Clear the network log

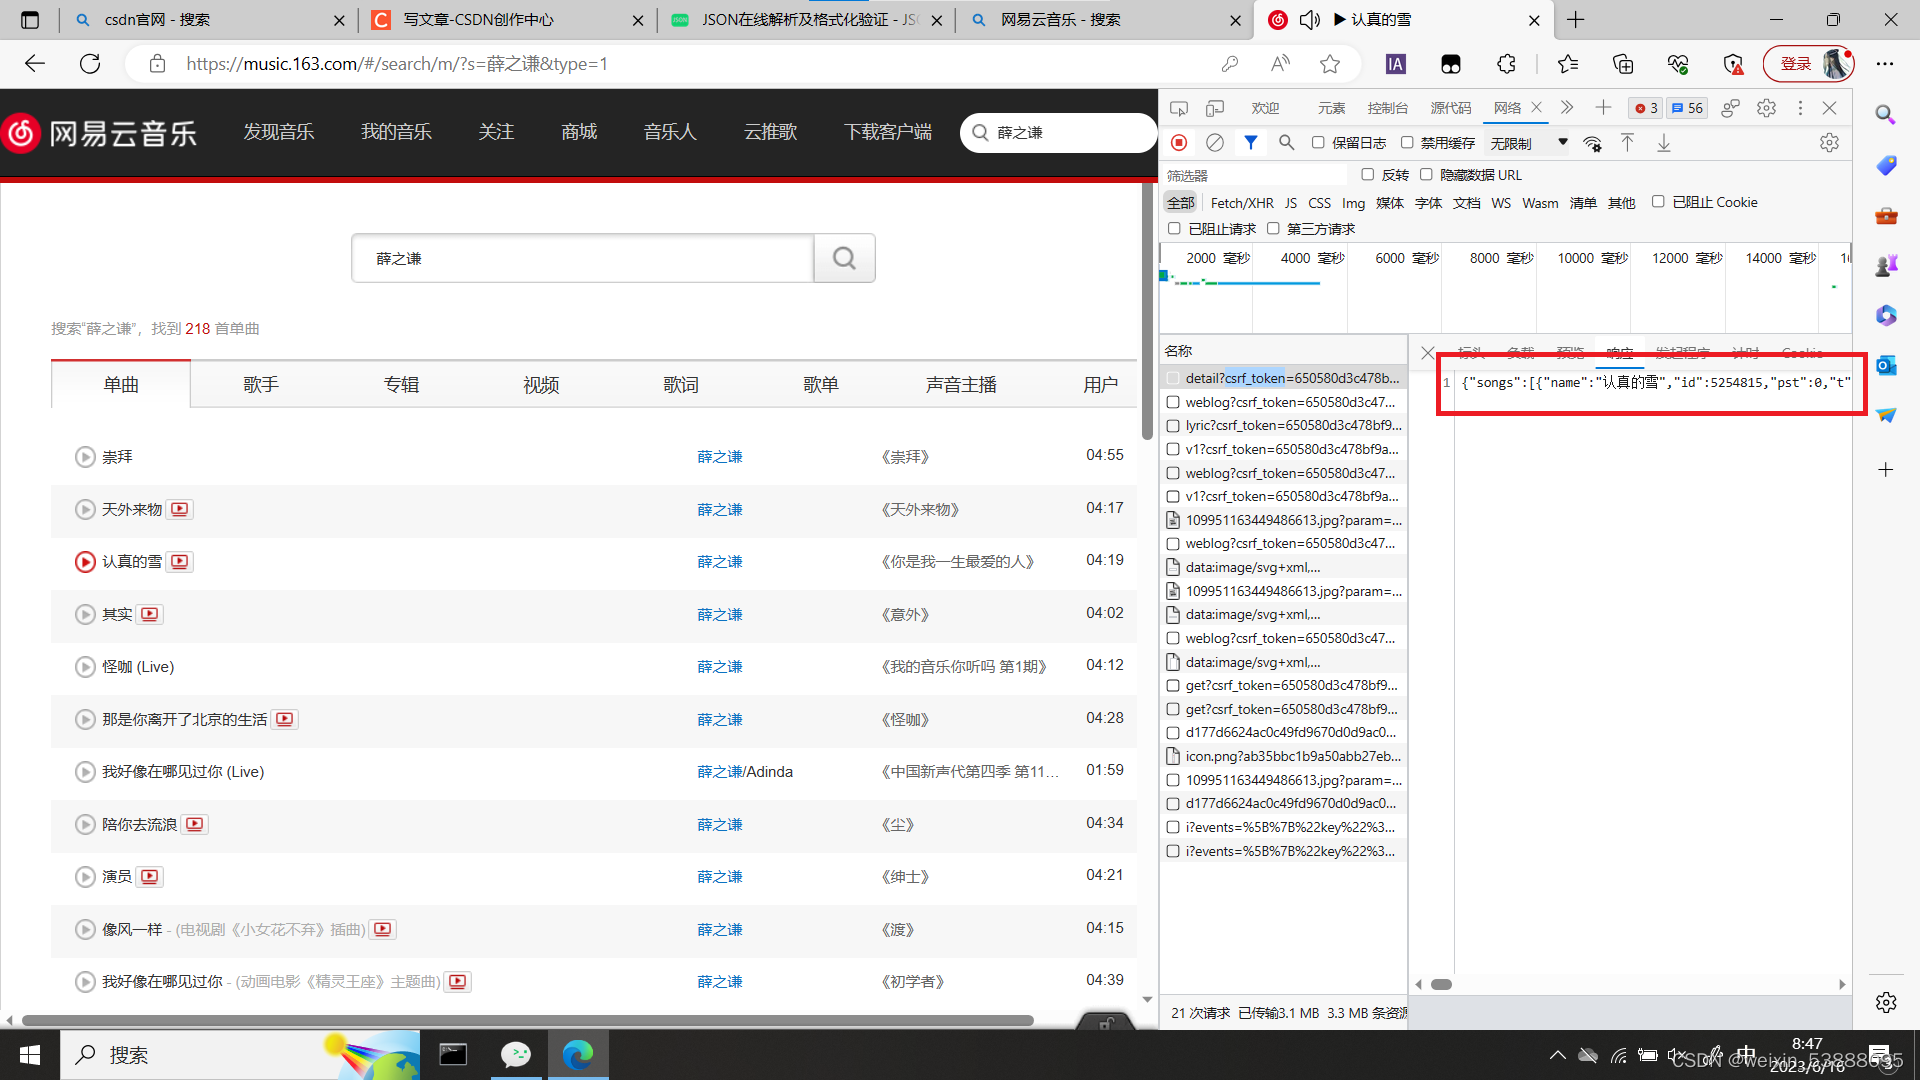click(x=1215, y=143)
